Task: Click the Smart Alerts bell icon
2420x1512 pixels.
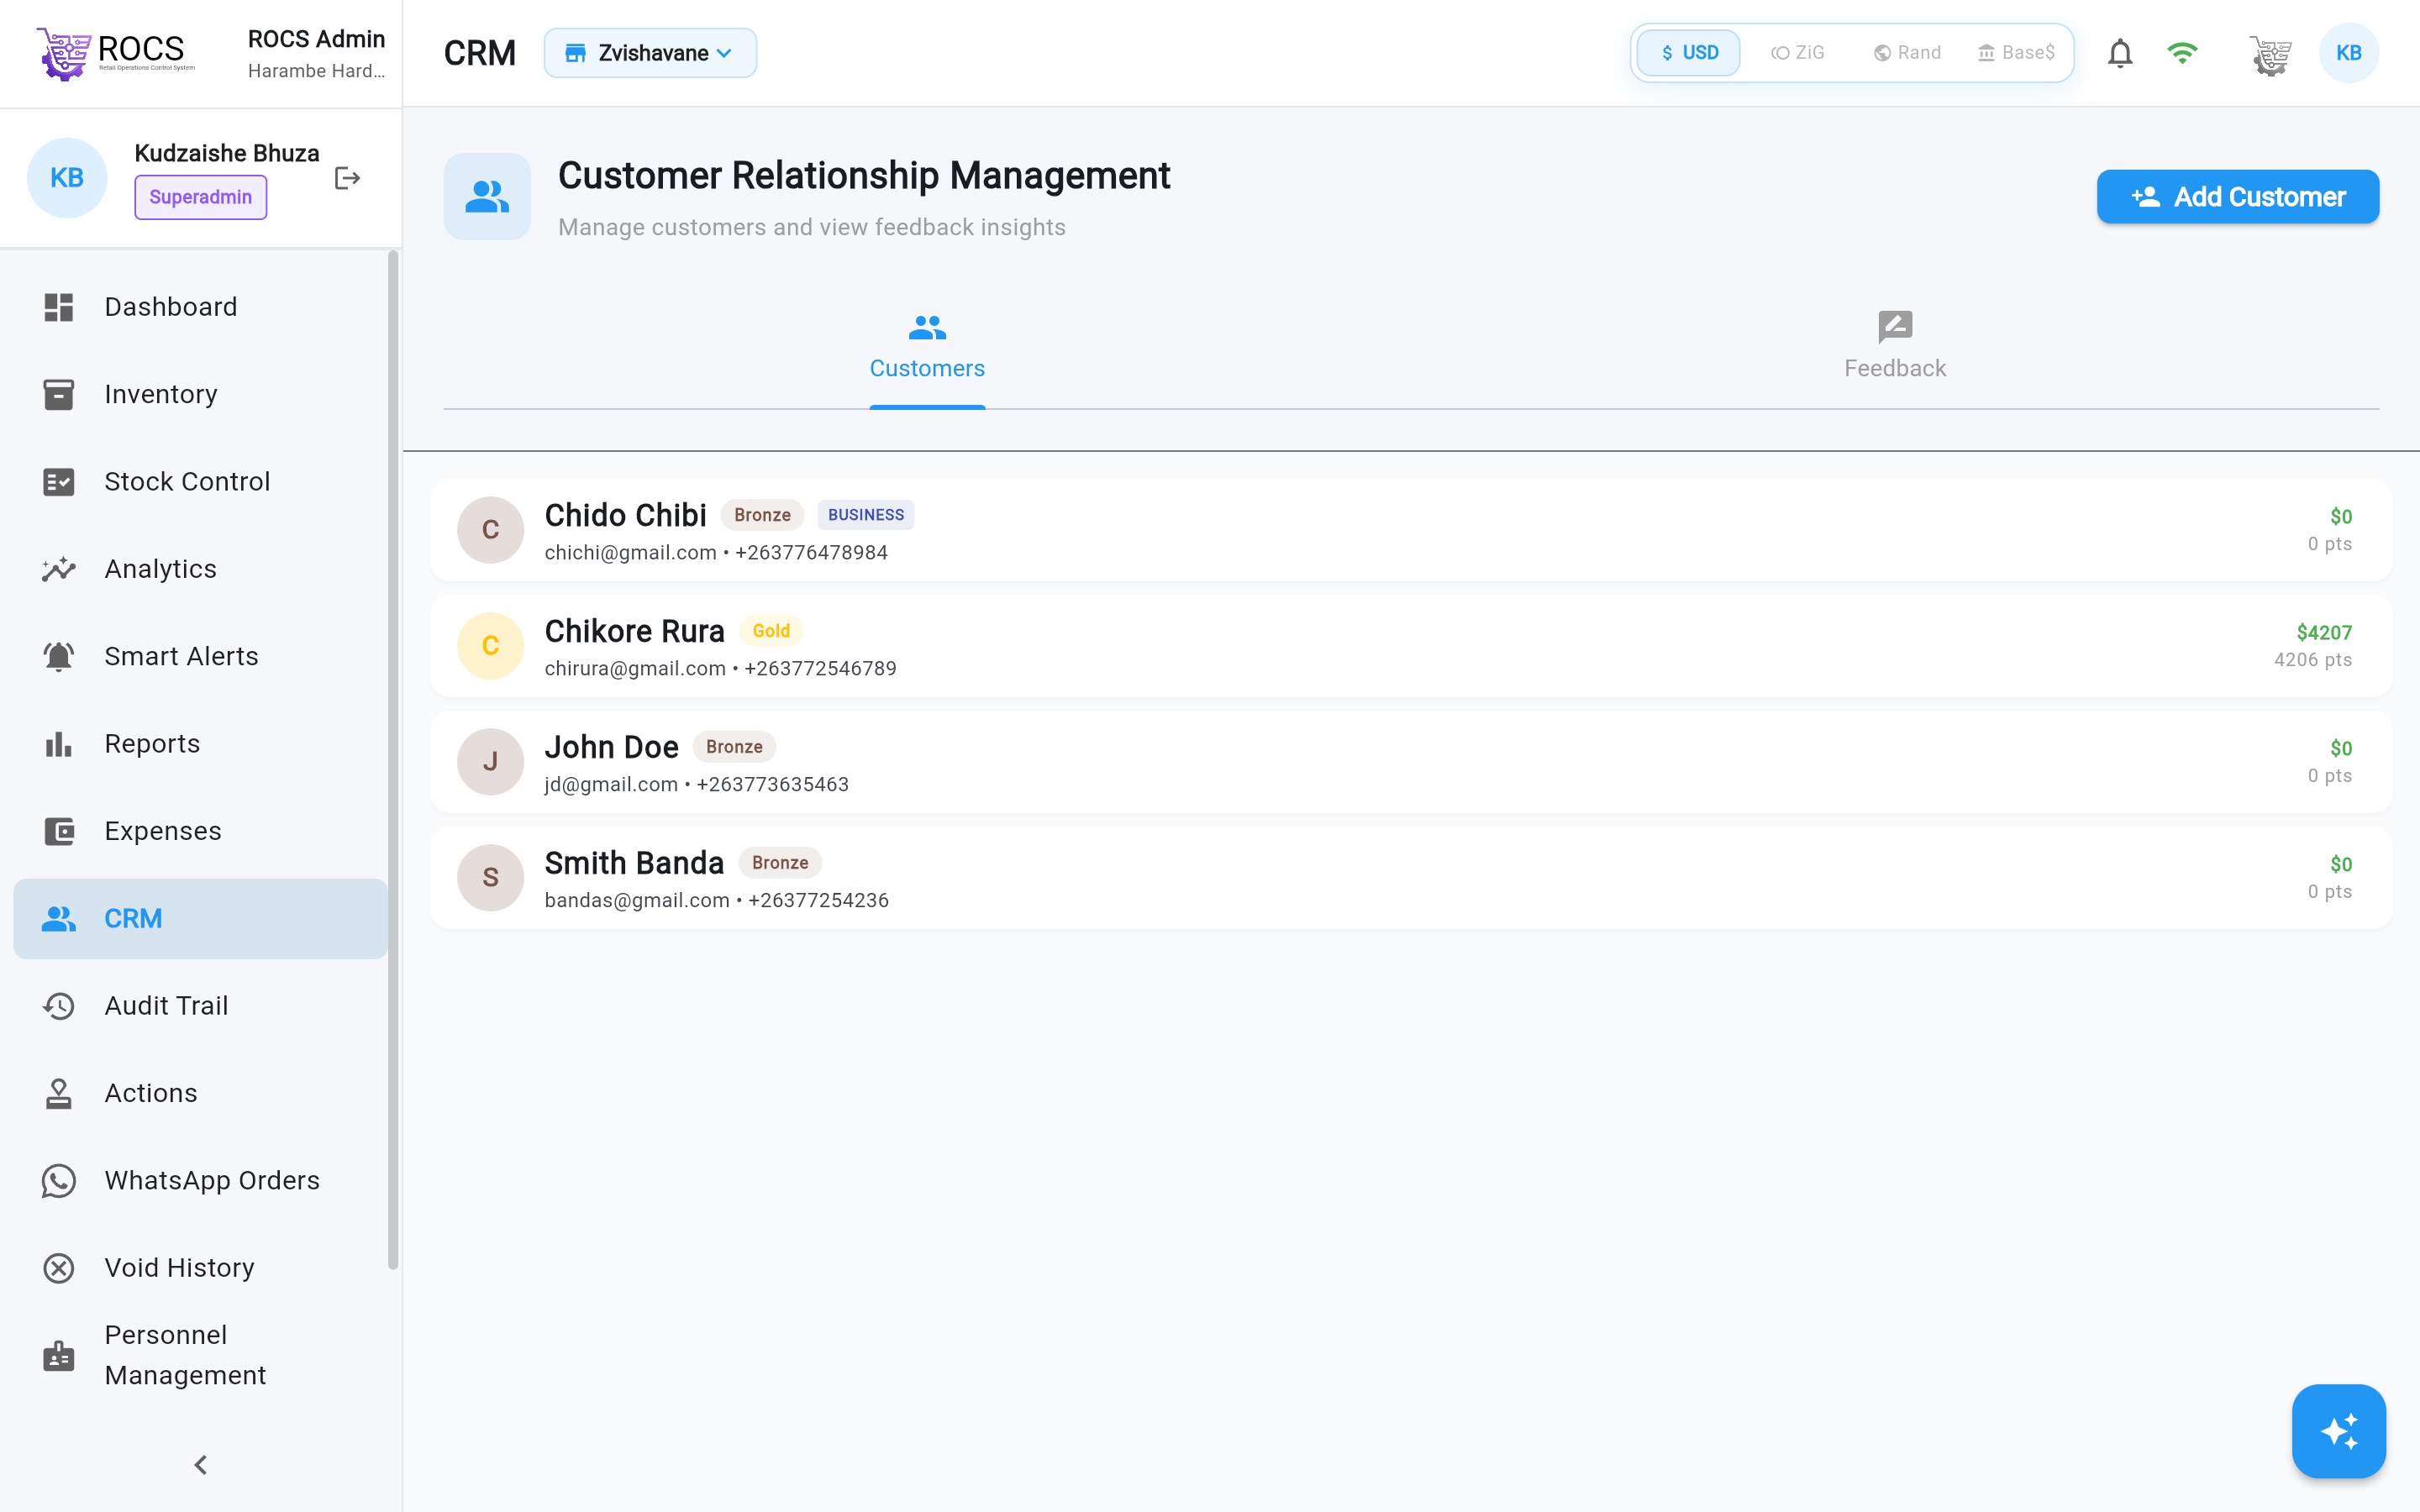Action: (x=59, y=656)
